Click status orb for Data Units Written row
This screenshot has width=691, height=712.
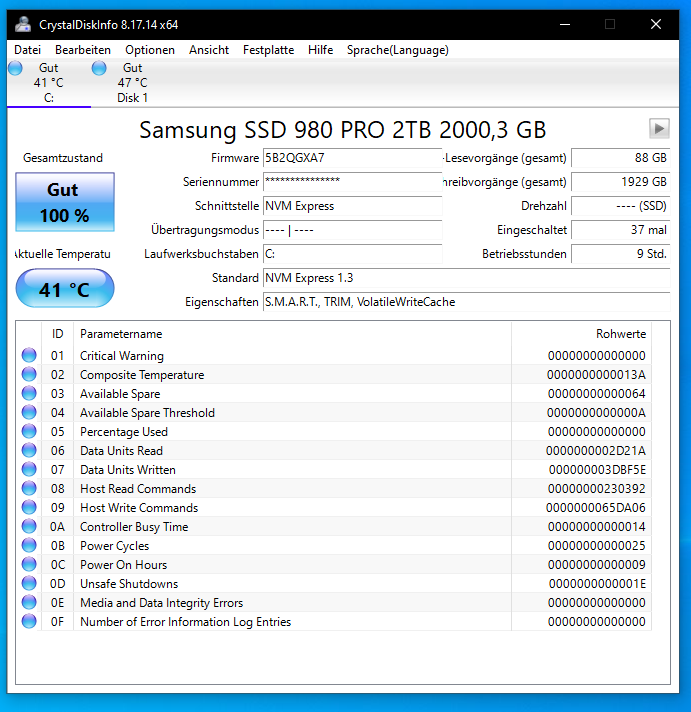click(29, 469)
